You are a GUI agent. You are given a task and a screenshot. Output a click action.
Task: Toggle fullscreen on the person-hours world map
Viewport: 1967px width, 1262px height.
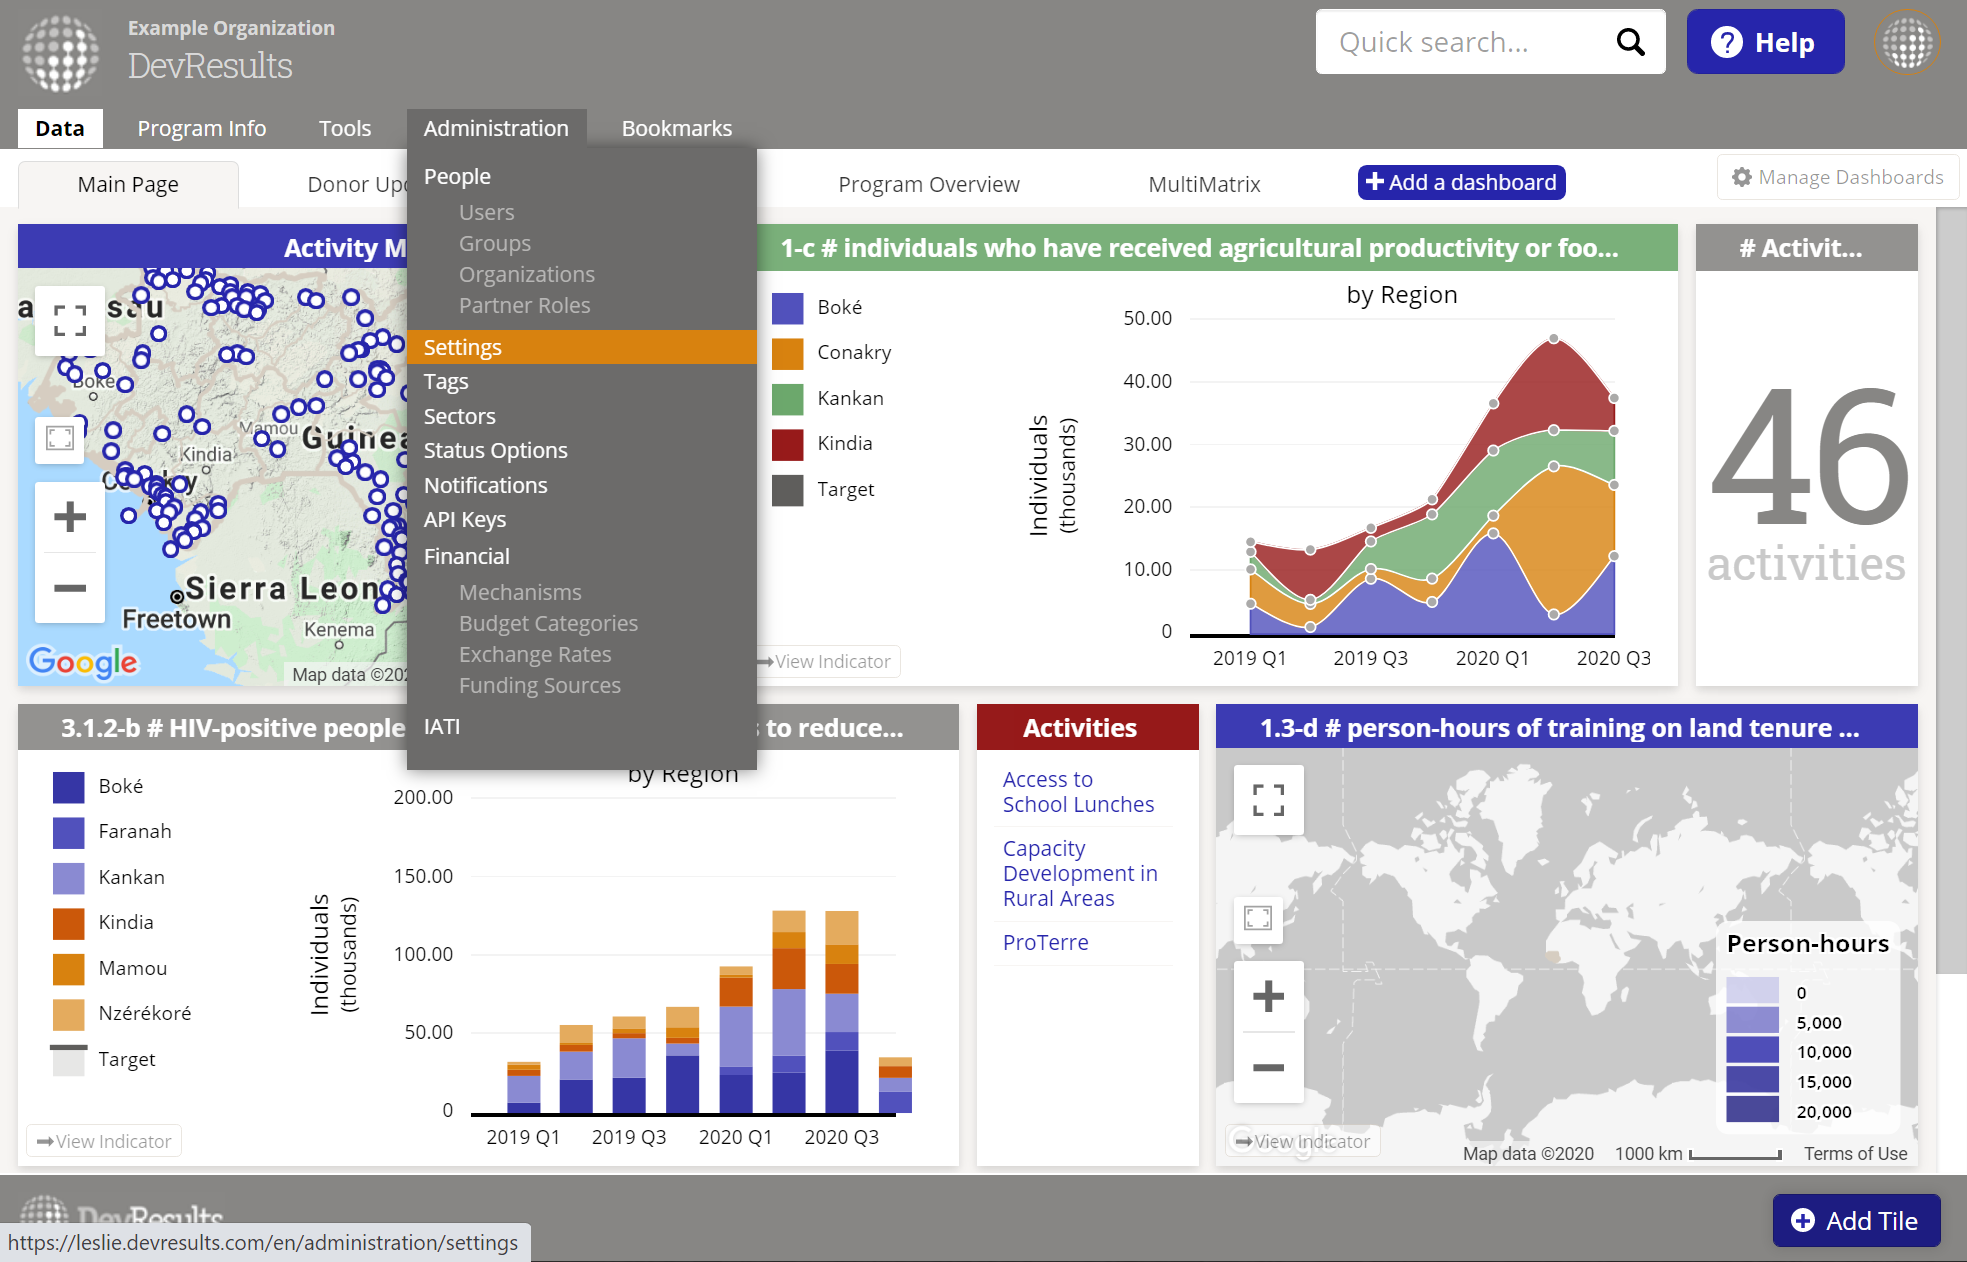(x=1268, y=800)
